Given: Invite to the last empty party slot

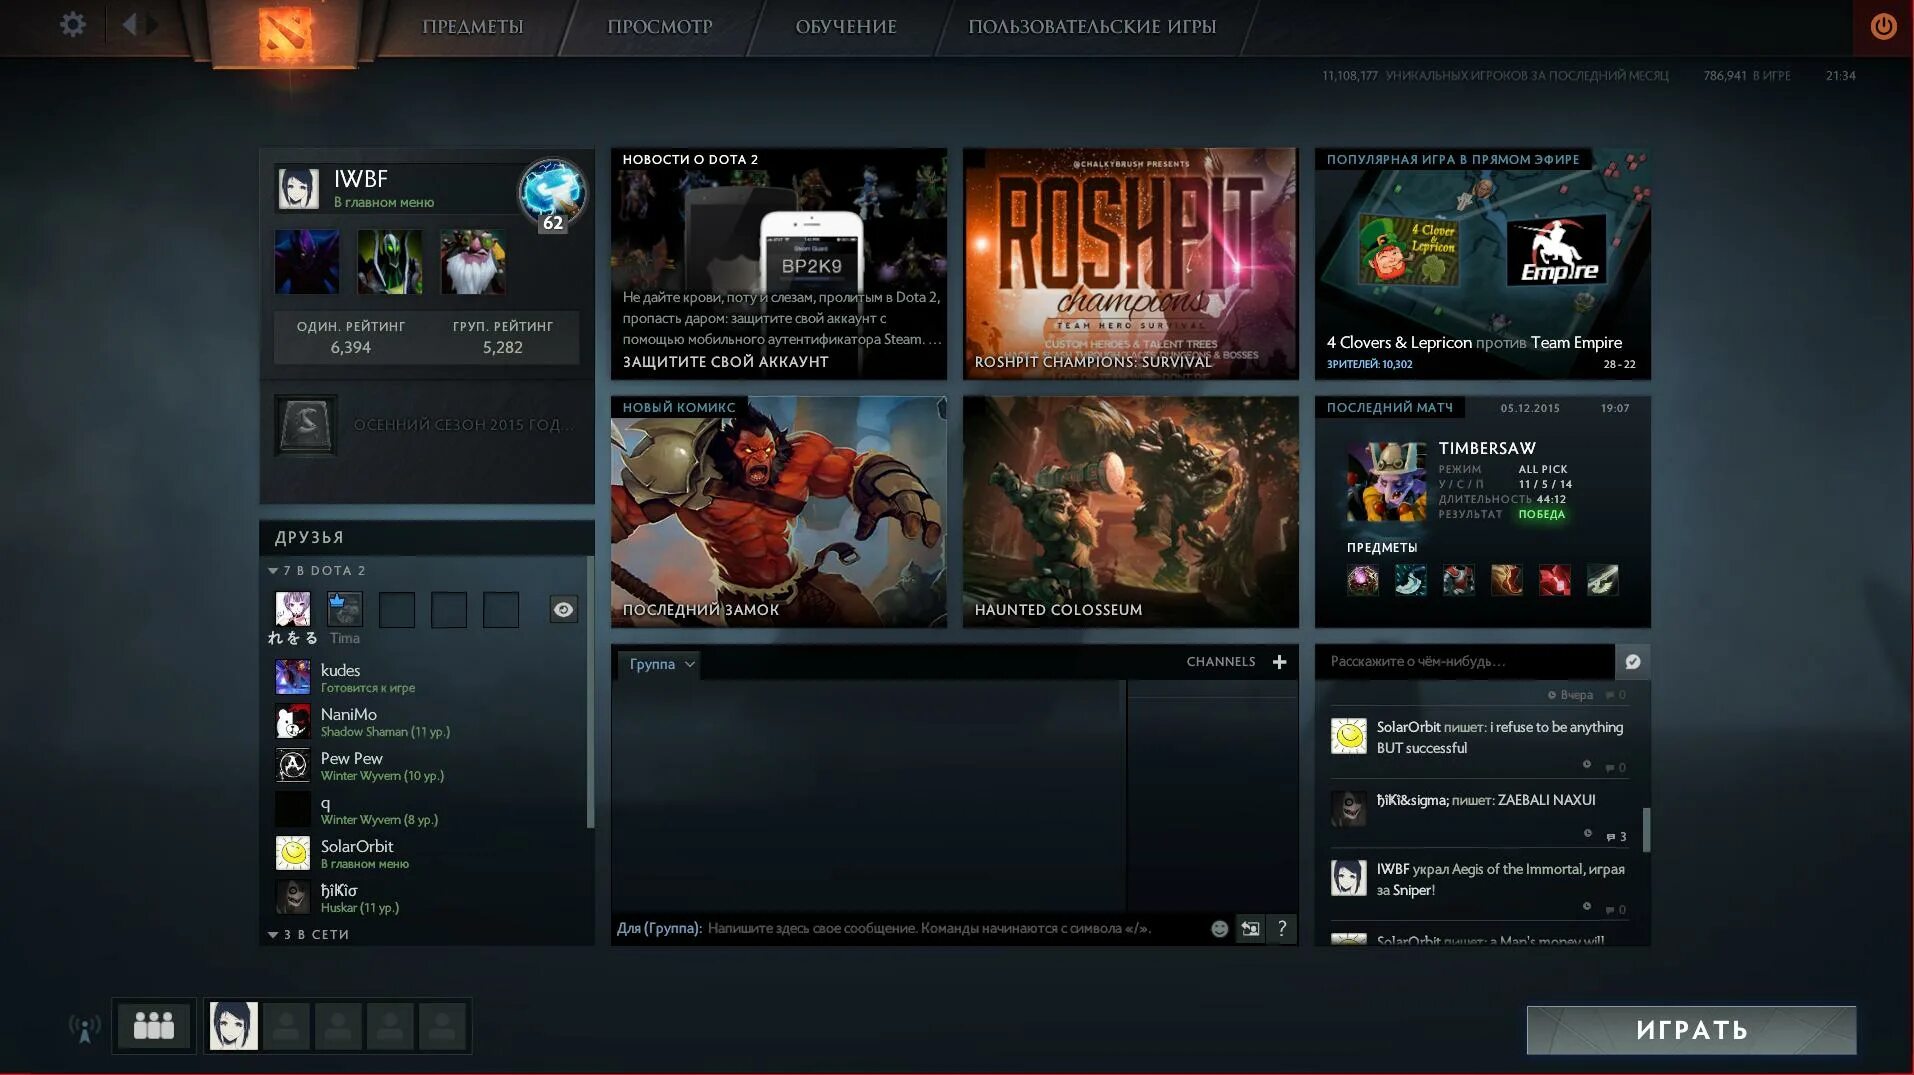Looking at the screenshot, I should (442, 1025).
